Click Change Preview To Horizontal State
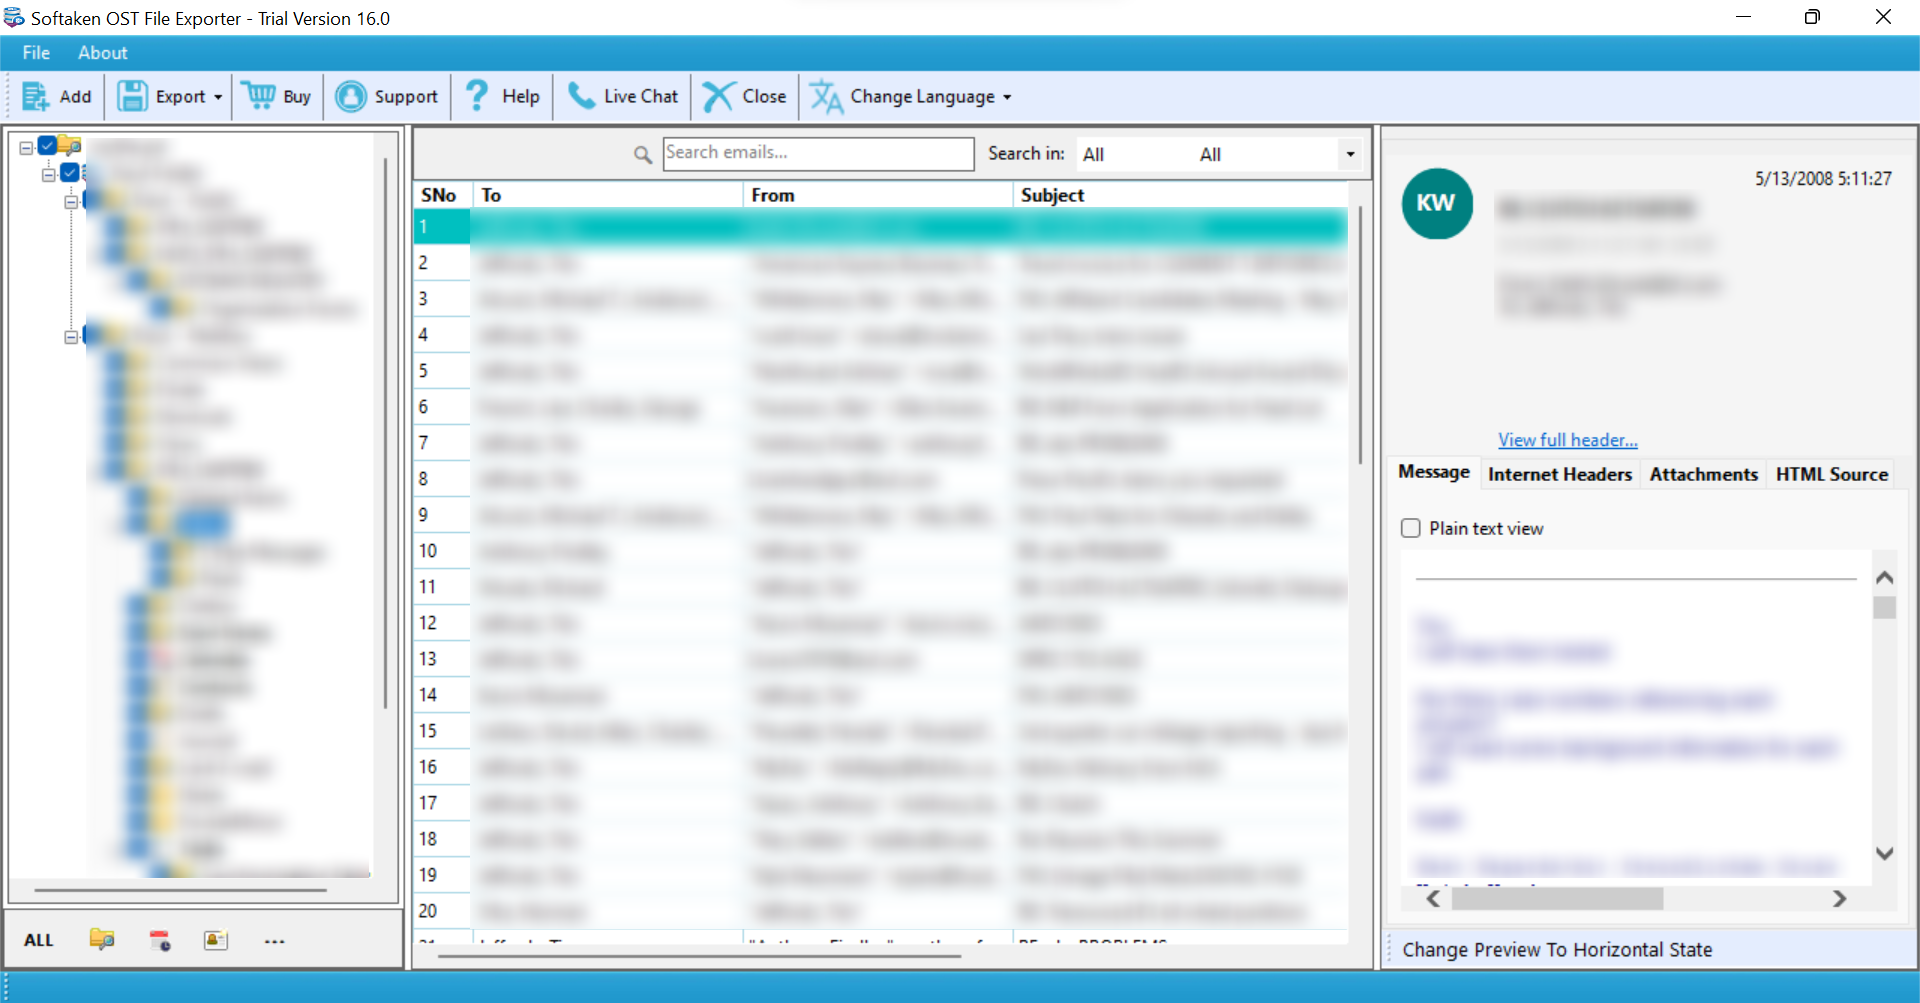Screen dimensions: 1920x1003 coord(1557,950)
